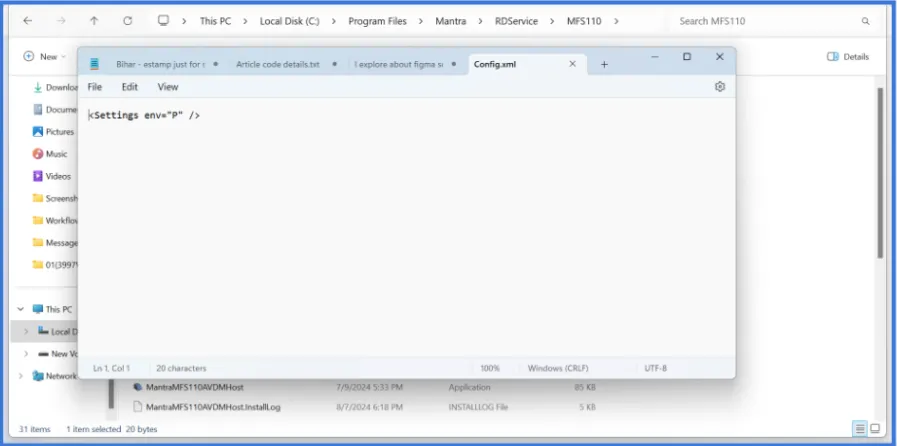Open the Notepad Edit menu
This screenshot has height=446, width=897.
click(x=130, y=87)
